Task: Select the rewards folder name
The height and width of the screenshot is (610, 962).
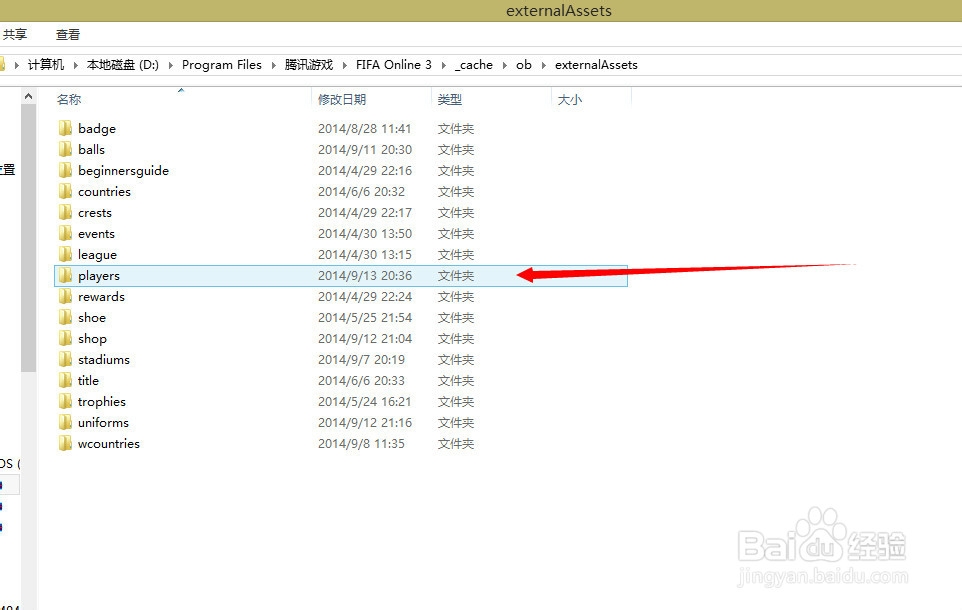Action: click(101, 296)
